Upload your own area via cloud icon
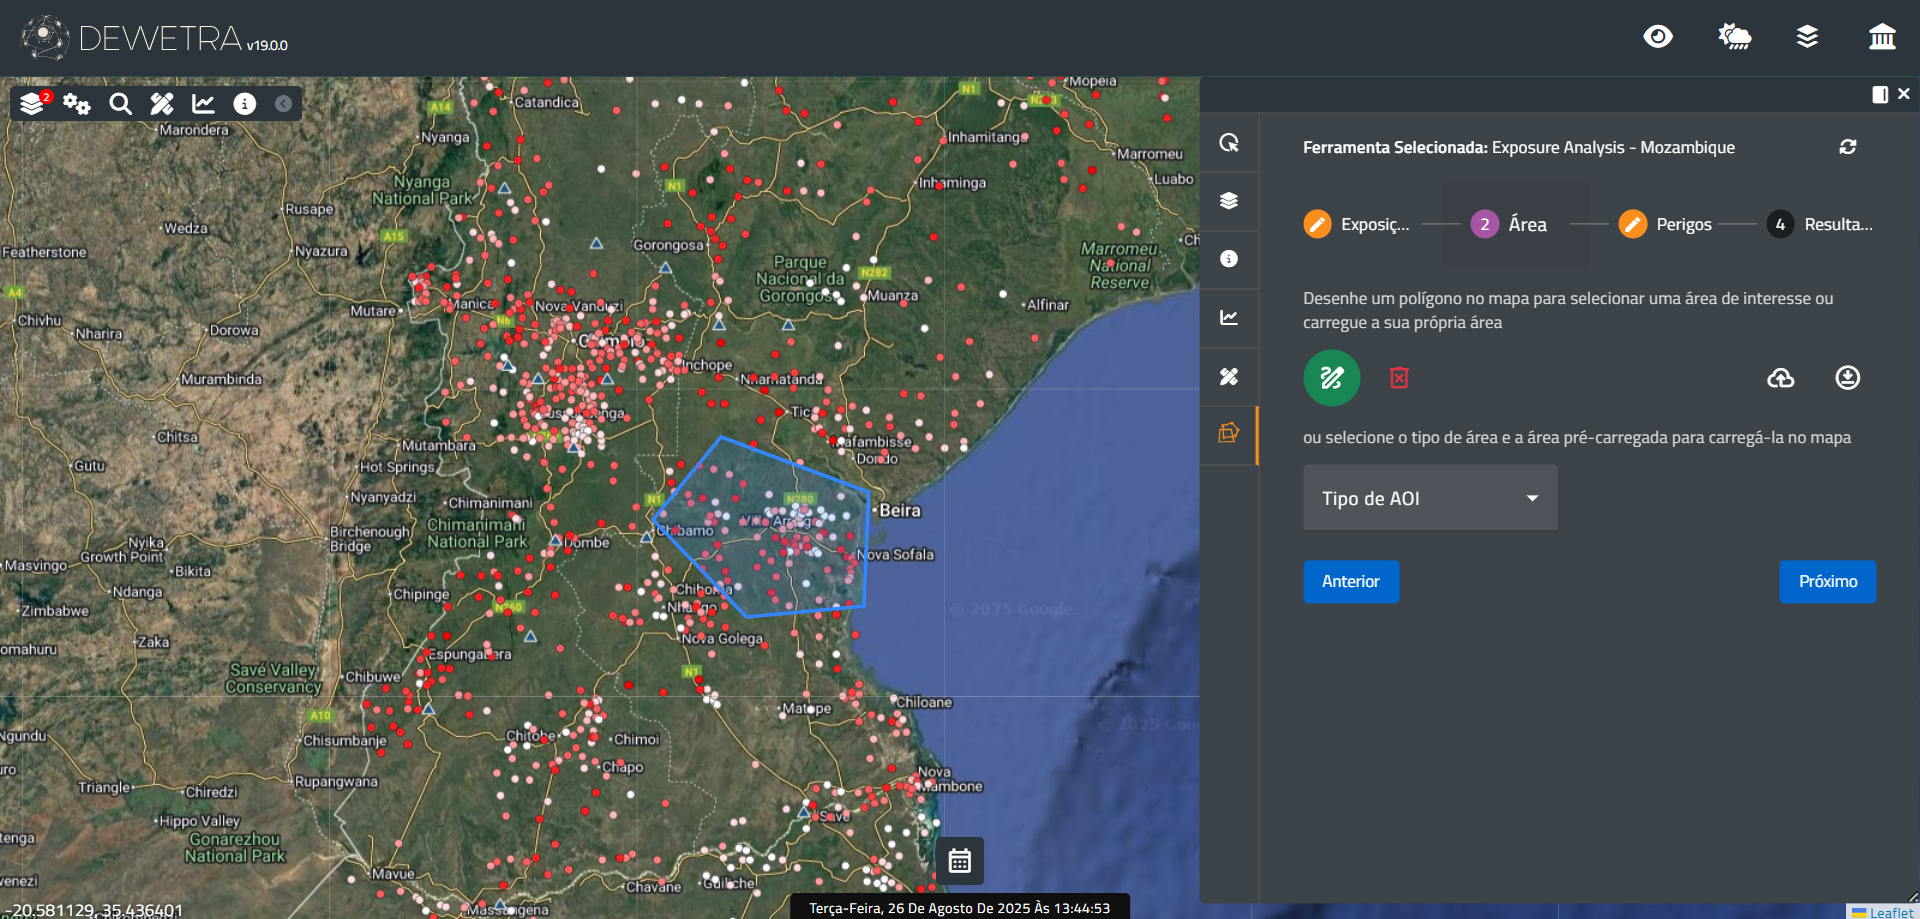This screenshot has width=1920, height=919. coord(1780,378)
